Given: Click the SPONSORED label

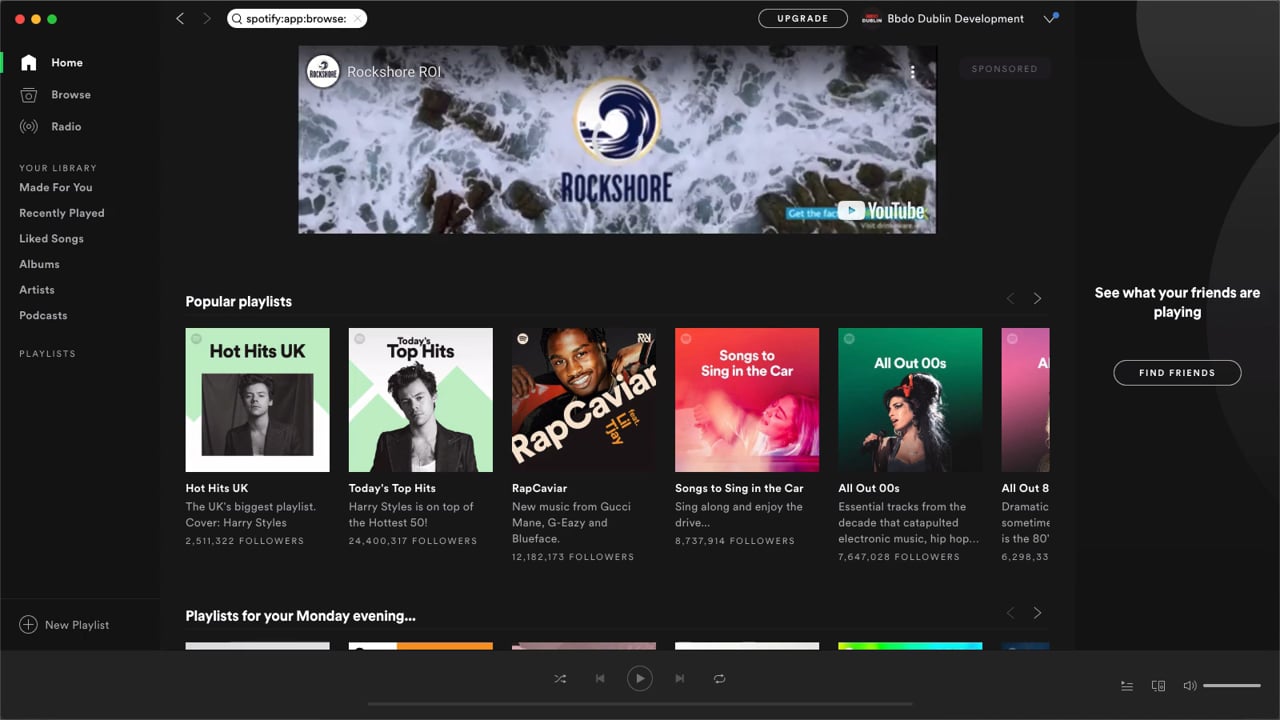Looking at the screenshot, I should click(1005, 69).
